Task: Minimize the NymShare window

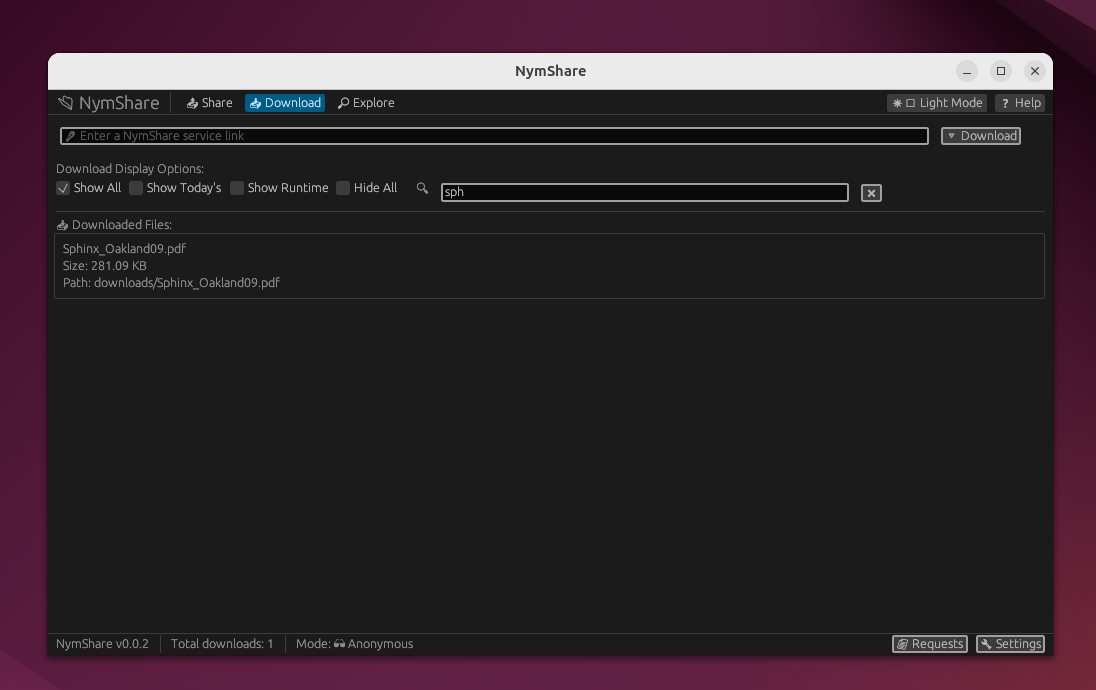Action: [967, 71]
